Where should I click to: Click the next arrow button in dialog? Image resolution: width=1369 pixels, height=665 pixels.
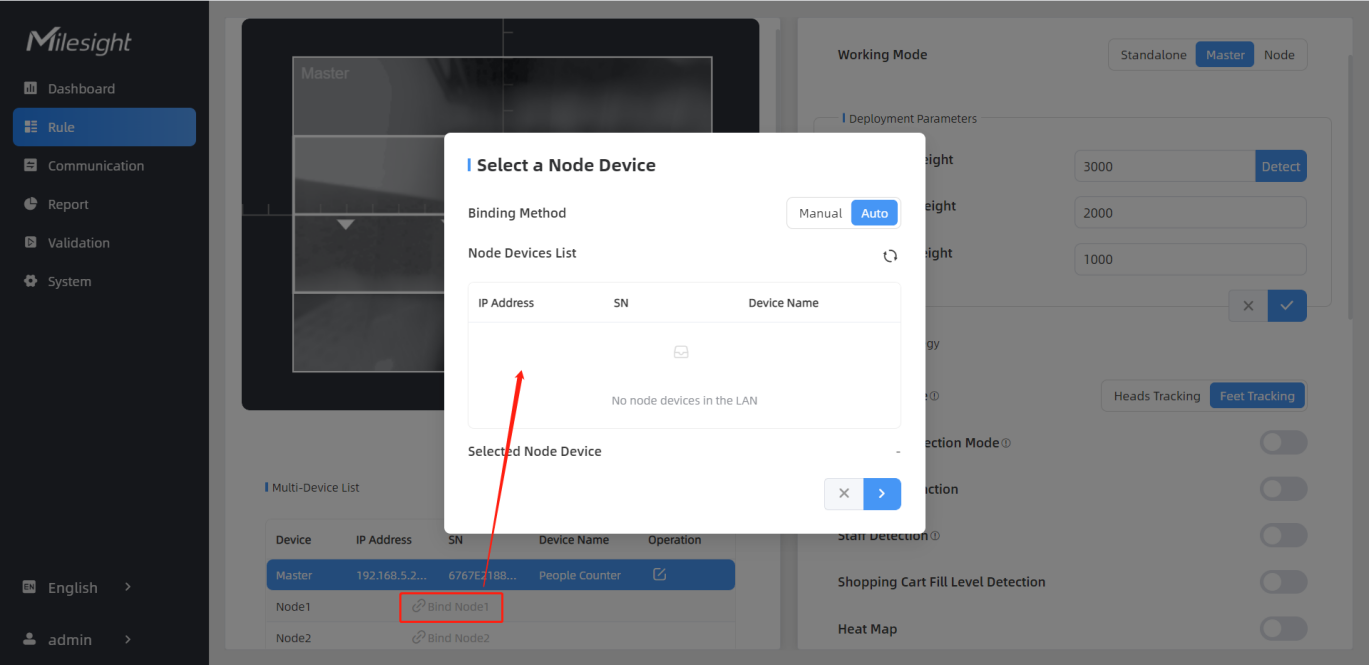tap(881, 494)
